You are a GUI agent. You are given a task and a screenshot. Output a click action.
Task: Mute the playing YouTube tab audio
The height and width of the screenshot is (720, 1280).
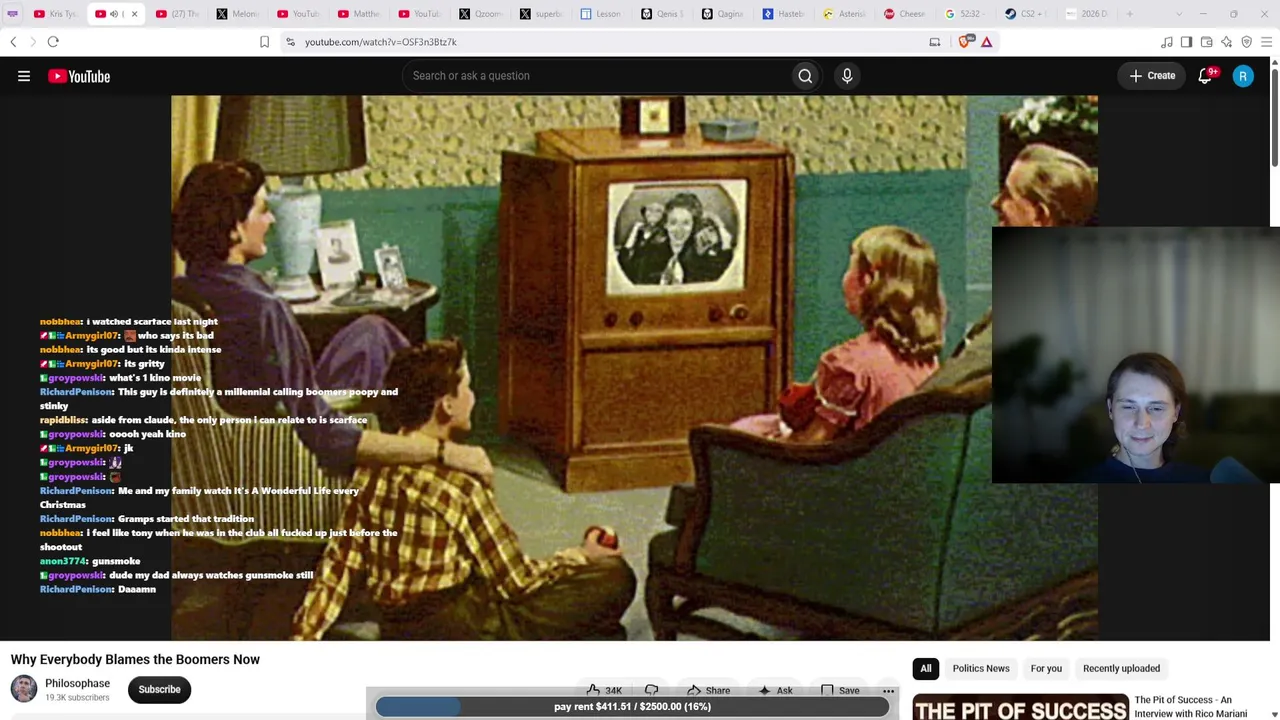pos(114,14)
